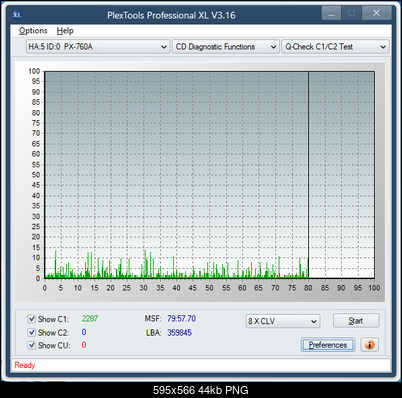Click the C1 error count 2287
This screenshot has height=398, width=402.
(90, 319)
